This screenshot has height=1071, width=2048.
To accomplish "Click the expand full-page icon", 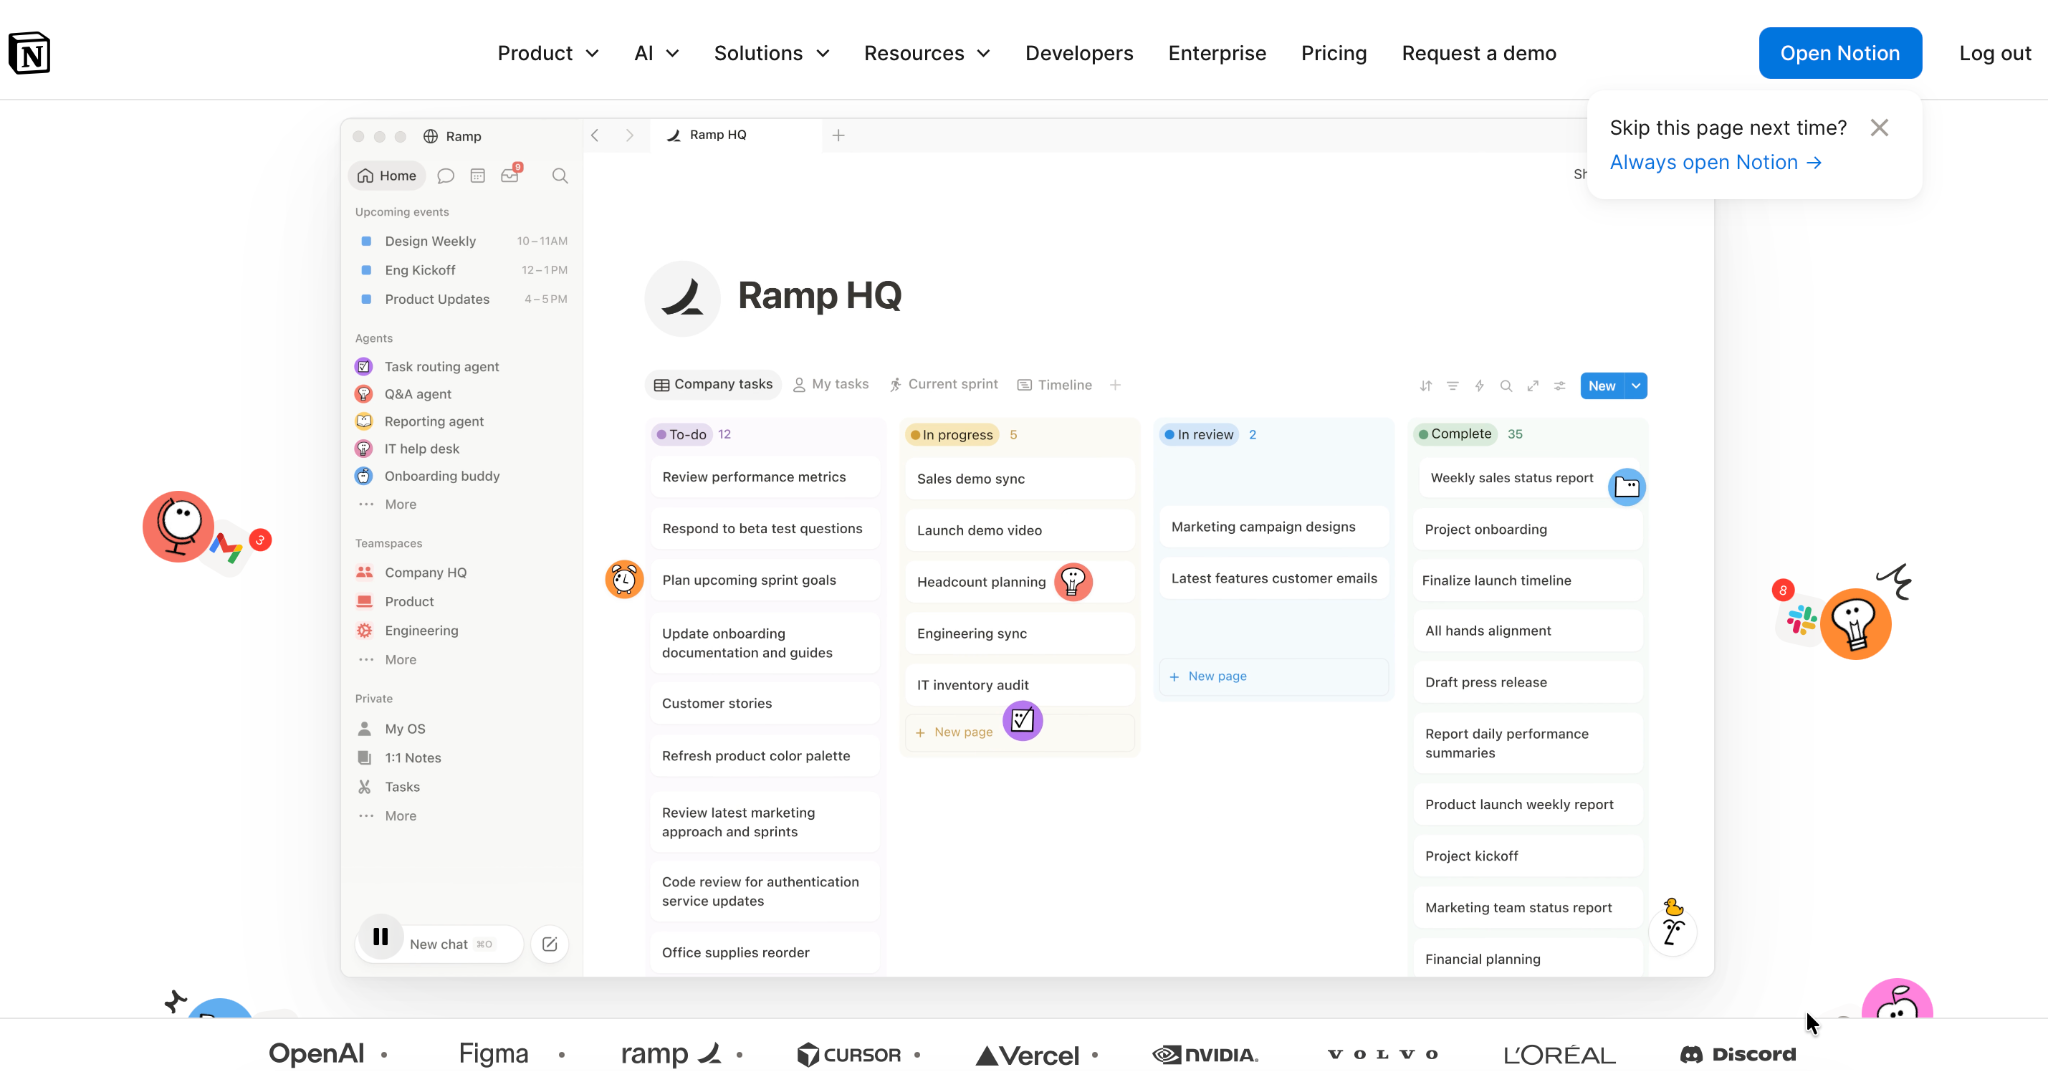I will [x=1533, y=386].
